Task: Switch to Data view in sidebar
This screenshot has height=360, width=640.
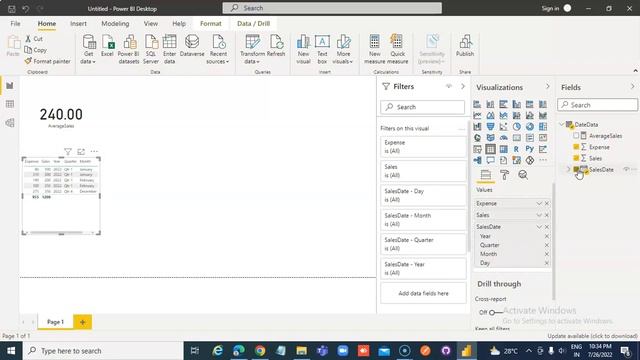Action: point(10,104)
